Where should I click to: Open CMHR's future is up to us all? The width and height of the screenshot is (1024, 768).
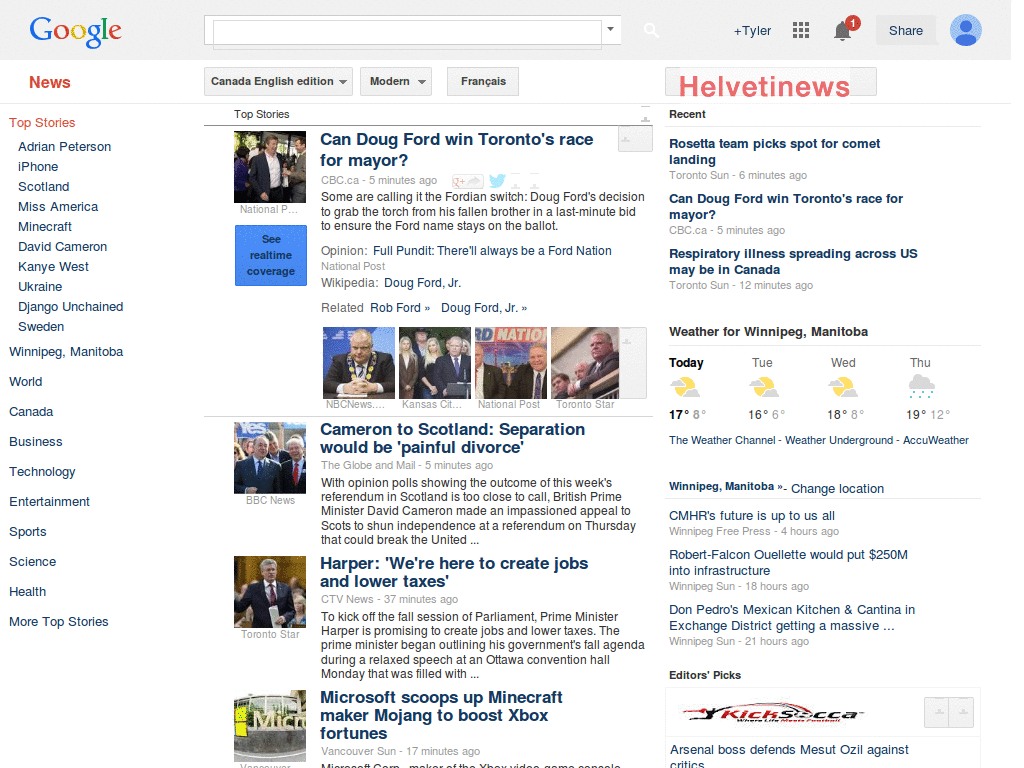click(x=752, y=516)
